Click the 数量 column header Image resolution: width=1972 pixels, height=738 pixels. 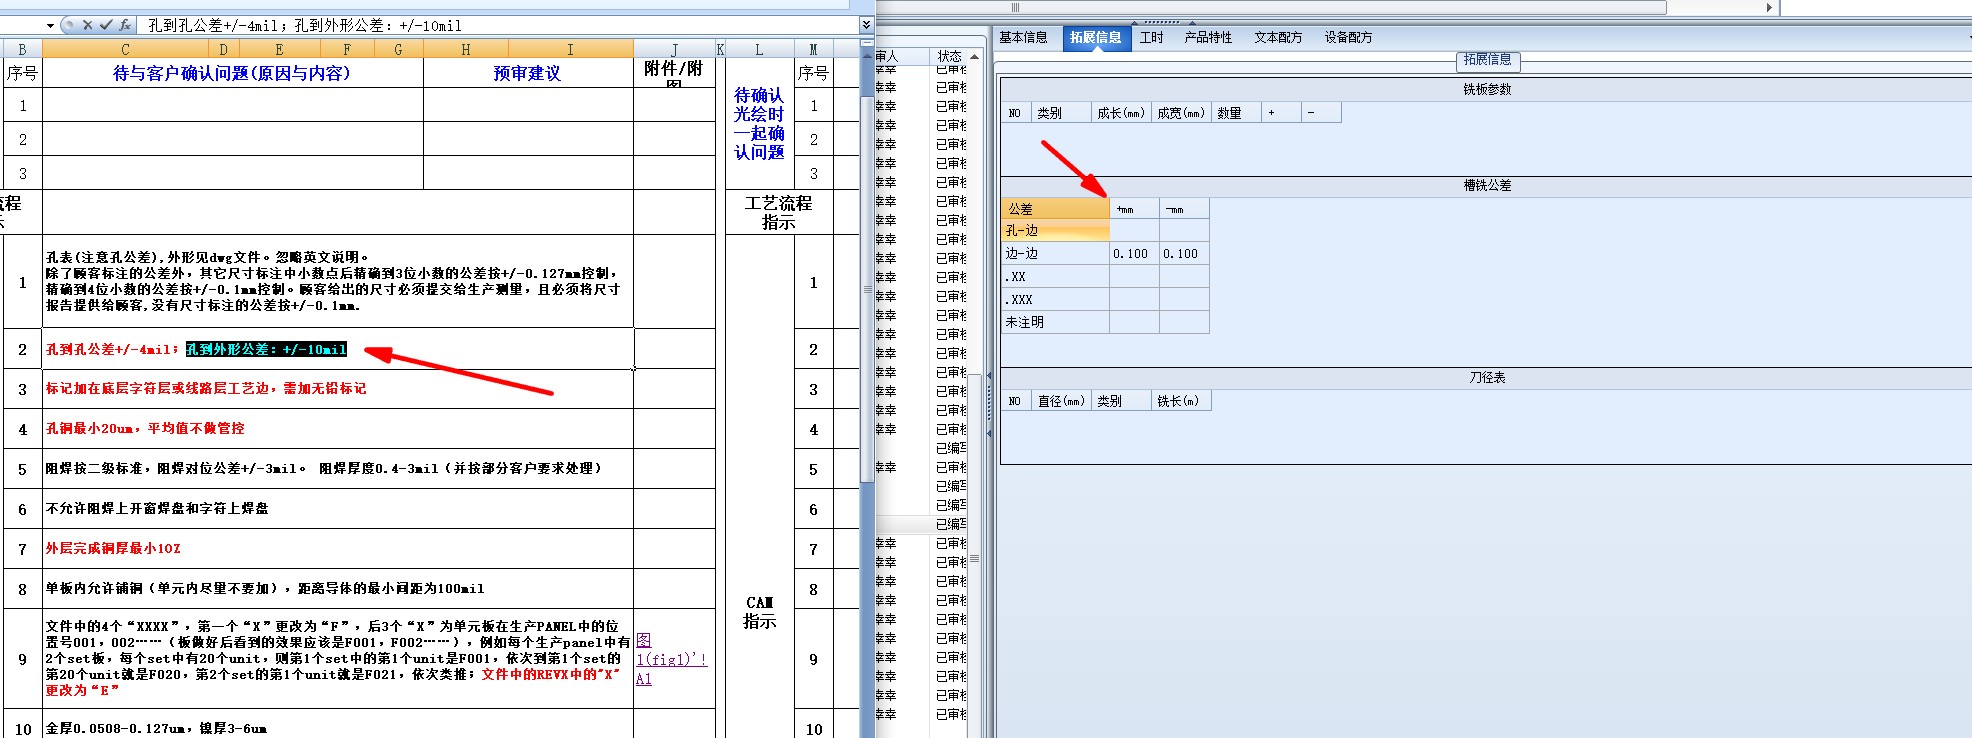(x=1236, y=113)
